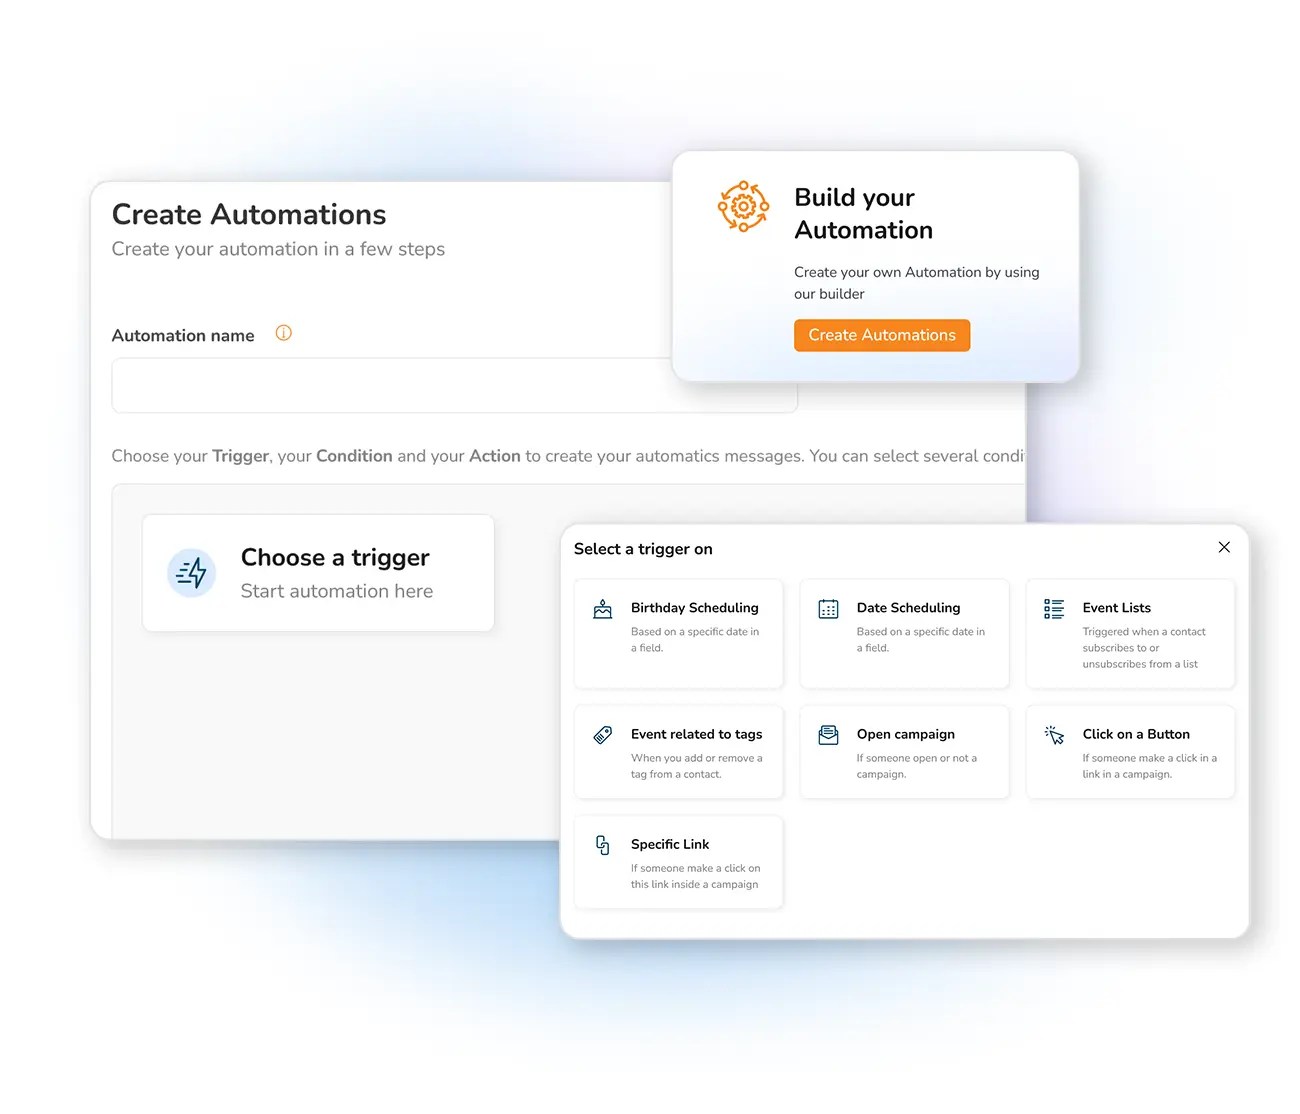This screenshot has width=1300, height=1114.
Task: Select the Click on a Button trigger title
Action: tap(1136, 734)
